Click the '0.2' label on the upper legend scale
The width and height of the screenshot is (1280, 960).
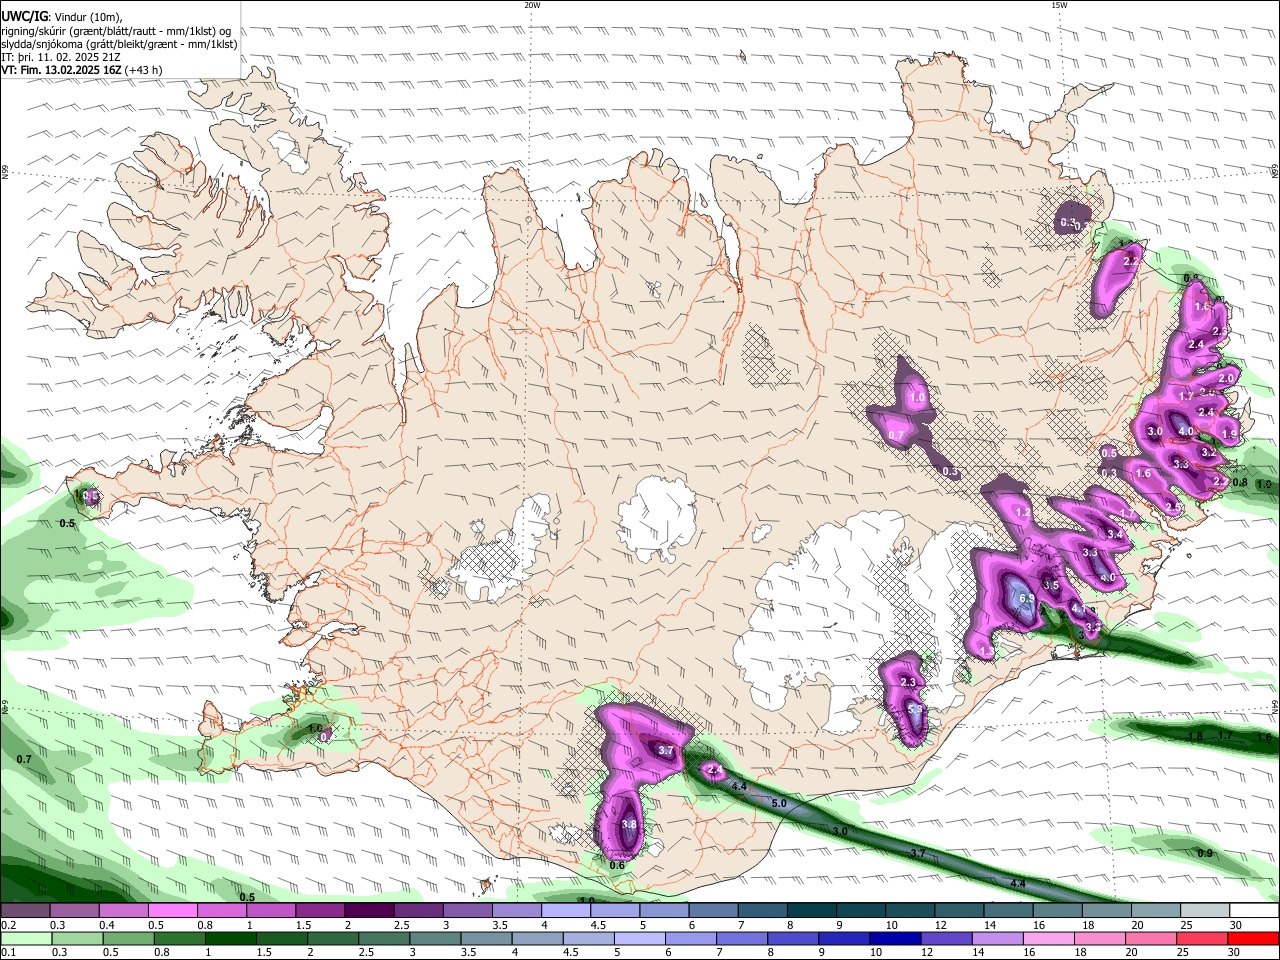click(9, 925)
